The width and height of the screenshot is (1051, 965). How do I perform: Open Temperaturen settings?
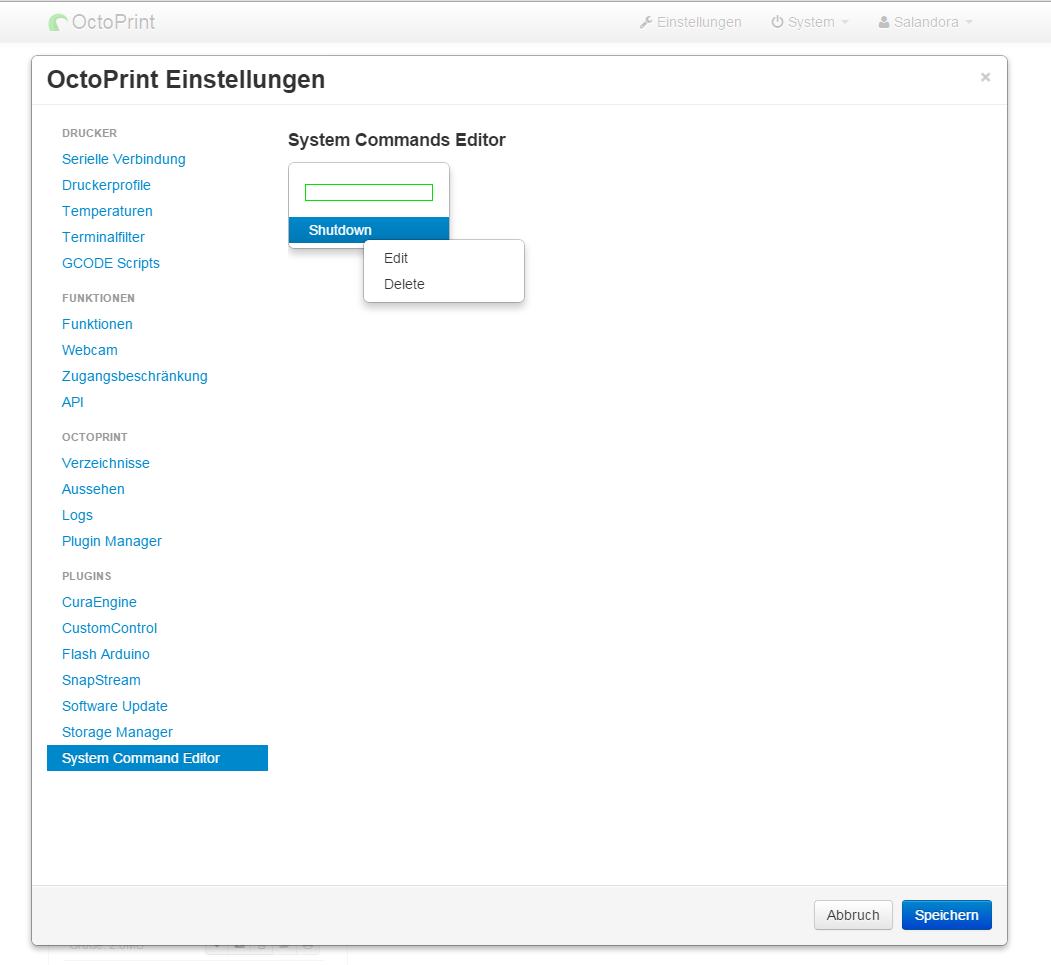107,211
